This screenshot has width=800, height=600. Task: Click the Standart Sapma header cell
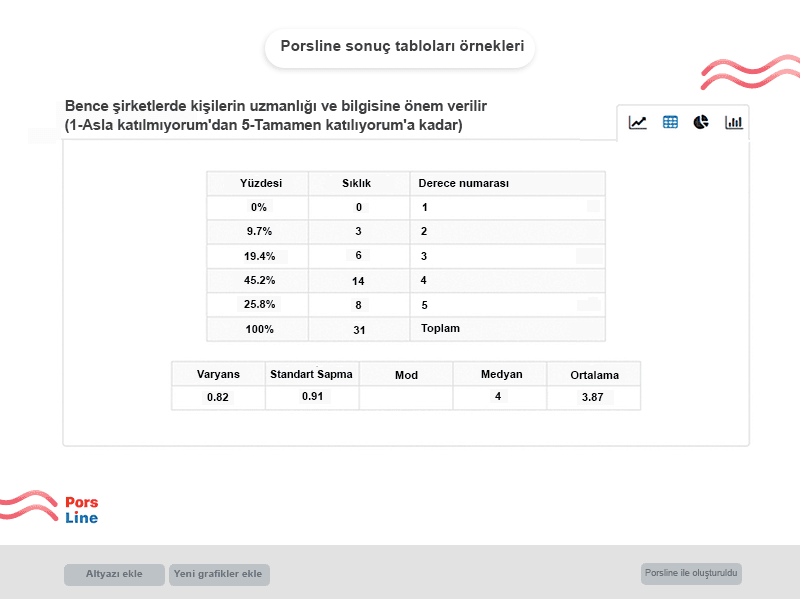pos(312,374)
